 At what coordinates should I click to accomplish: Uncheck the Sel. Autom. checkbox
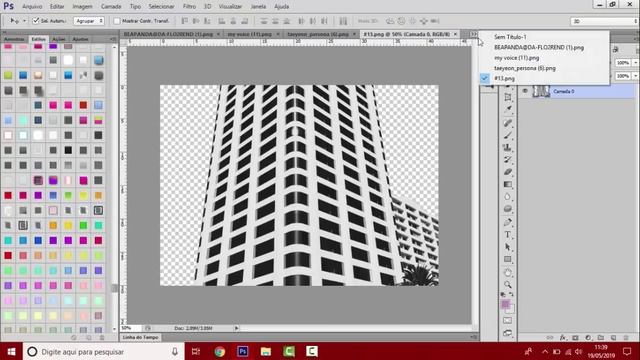point(36,20)
